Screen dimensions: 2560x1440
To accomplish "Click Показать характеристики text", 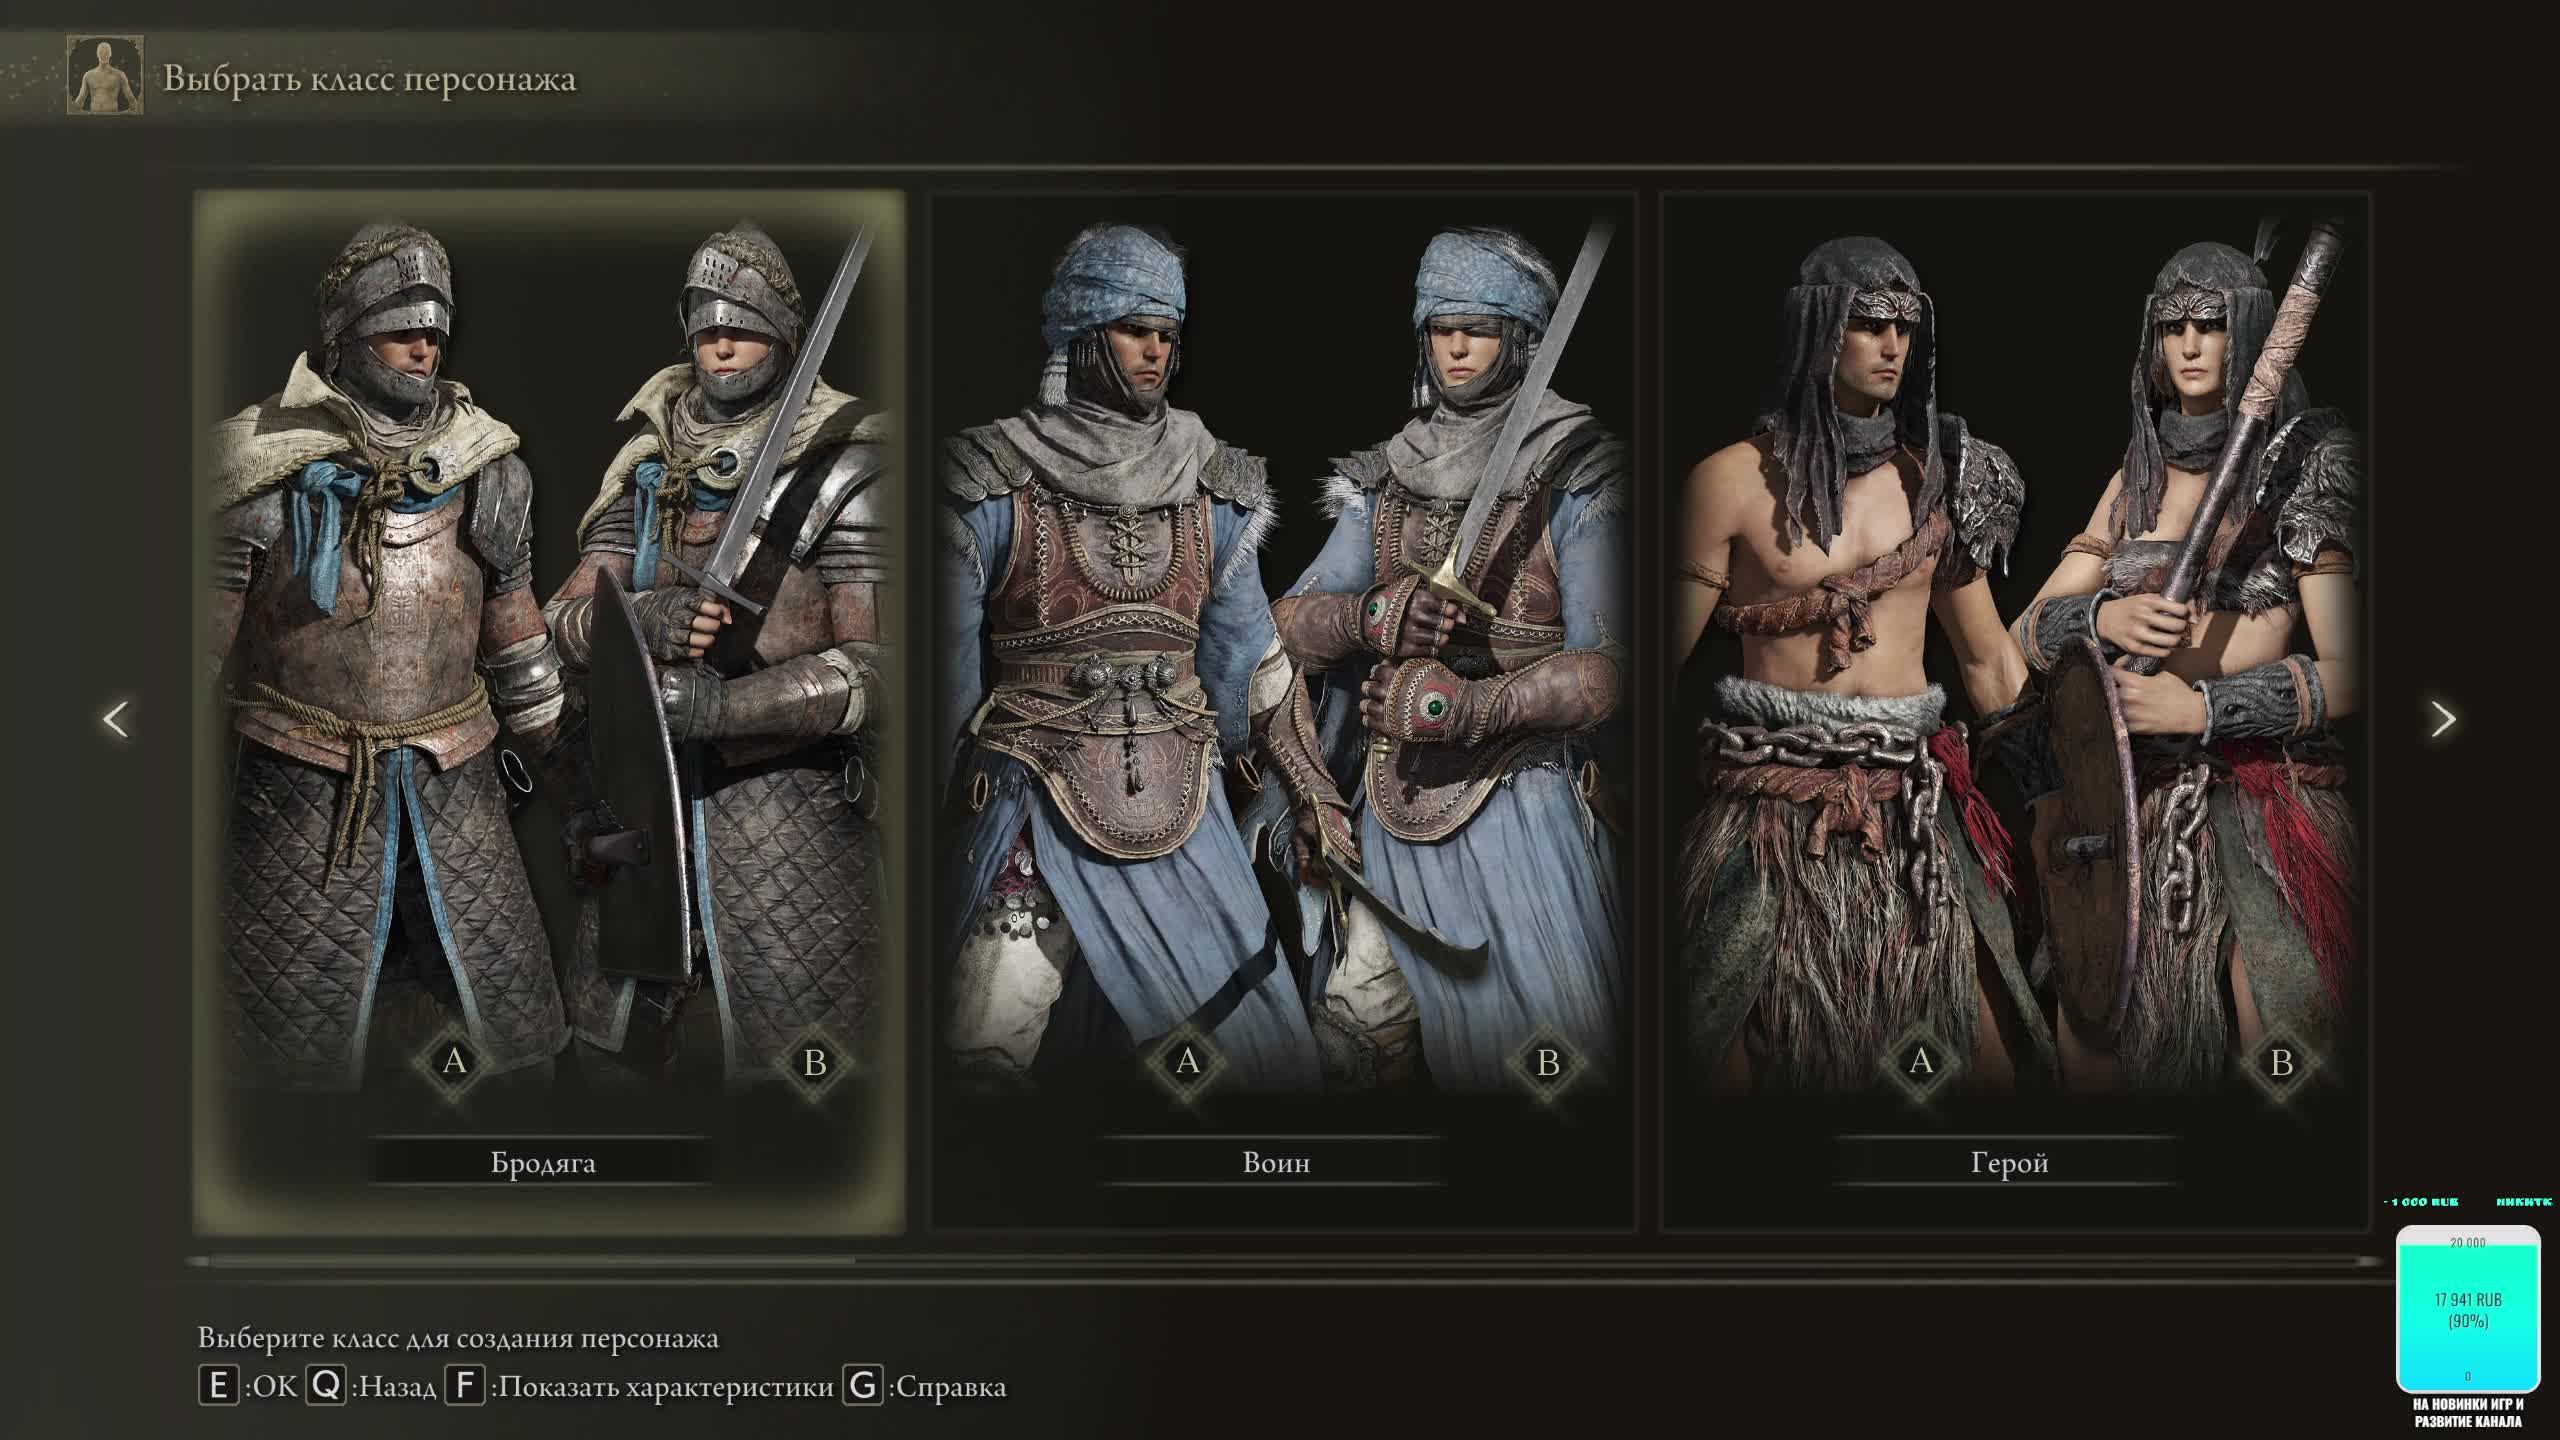I will [665, 1388].
